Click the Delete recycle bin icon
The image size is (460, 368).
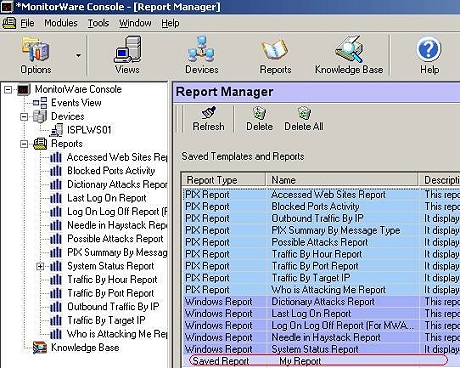pyautogui.click(x=259, y=113)
